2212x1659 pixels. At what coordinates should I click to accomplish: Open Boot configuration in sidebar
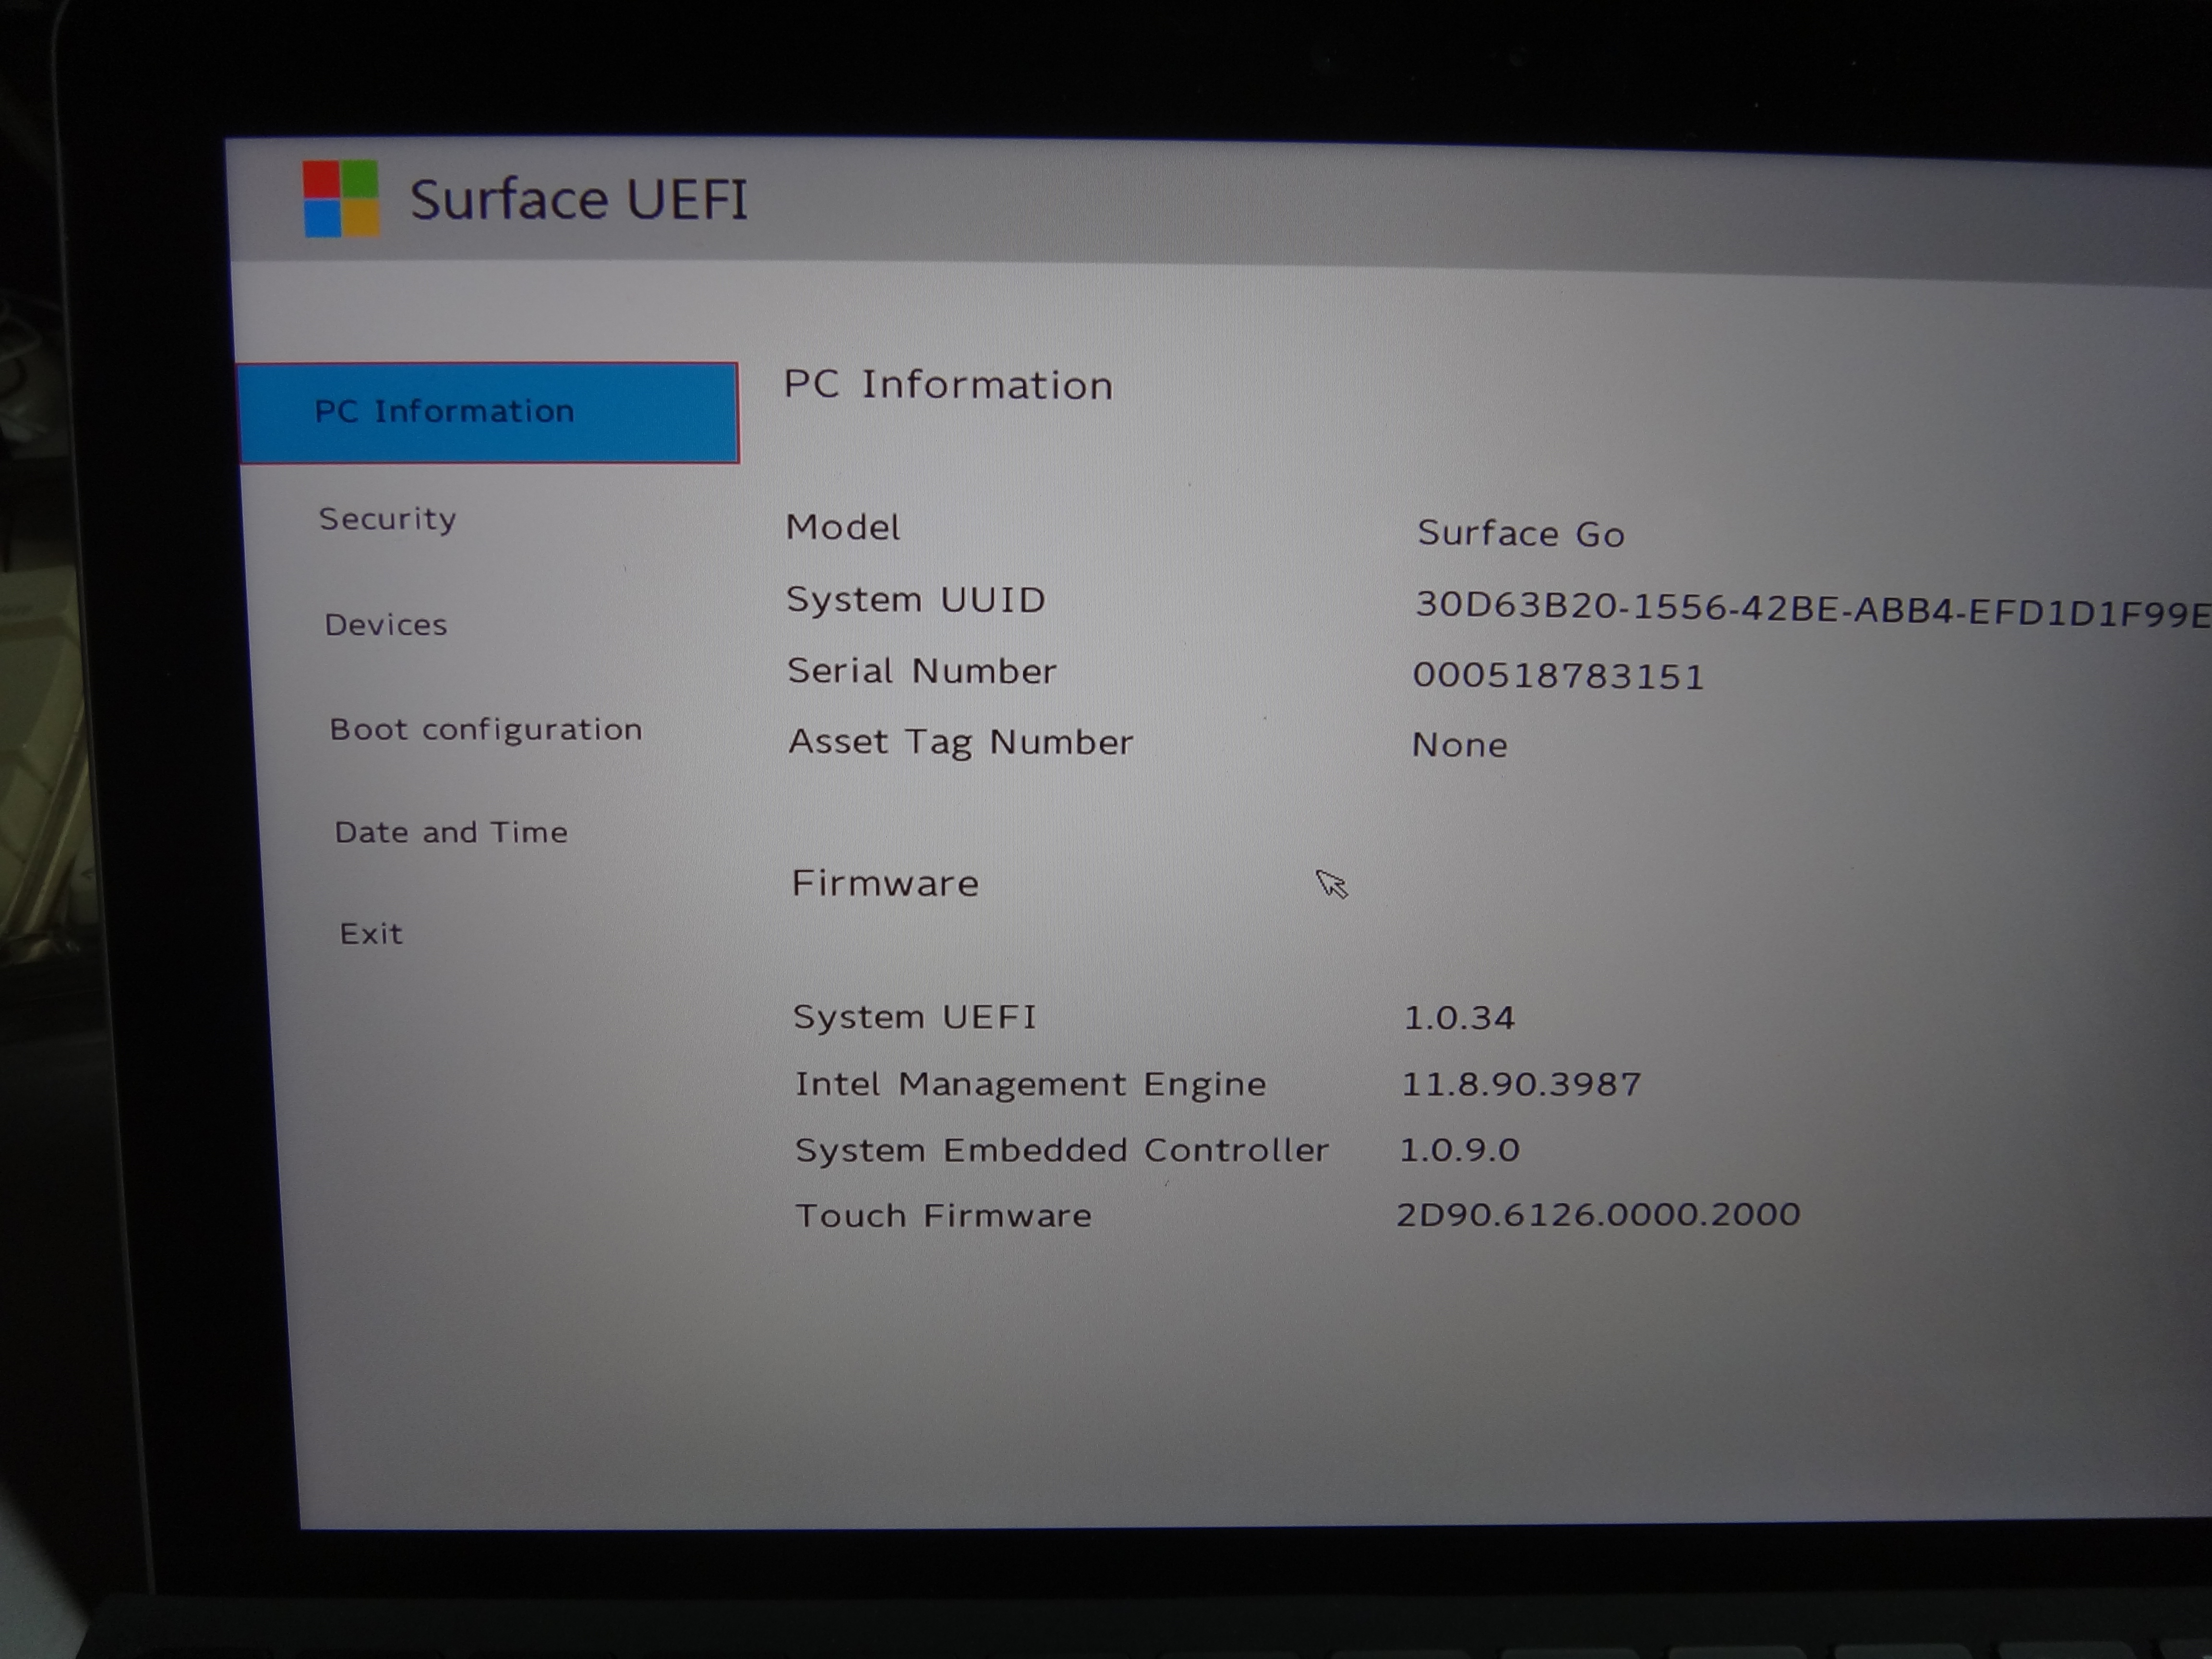[x=486, y=730]
